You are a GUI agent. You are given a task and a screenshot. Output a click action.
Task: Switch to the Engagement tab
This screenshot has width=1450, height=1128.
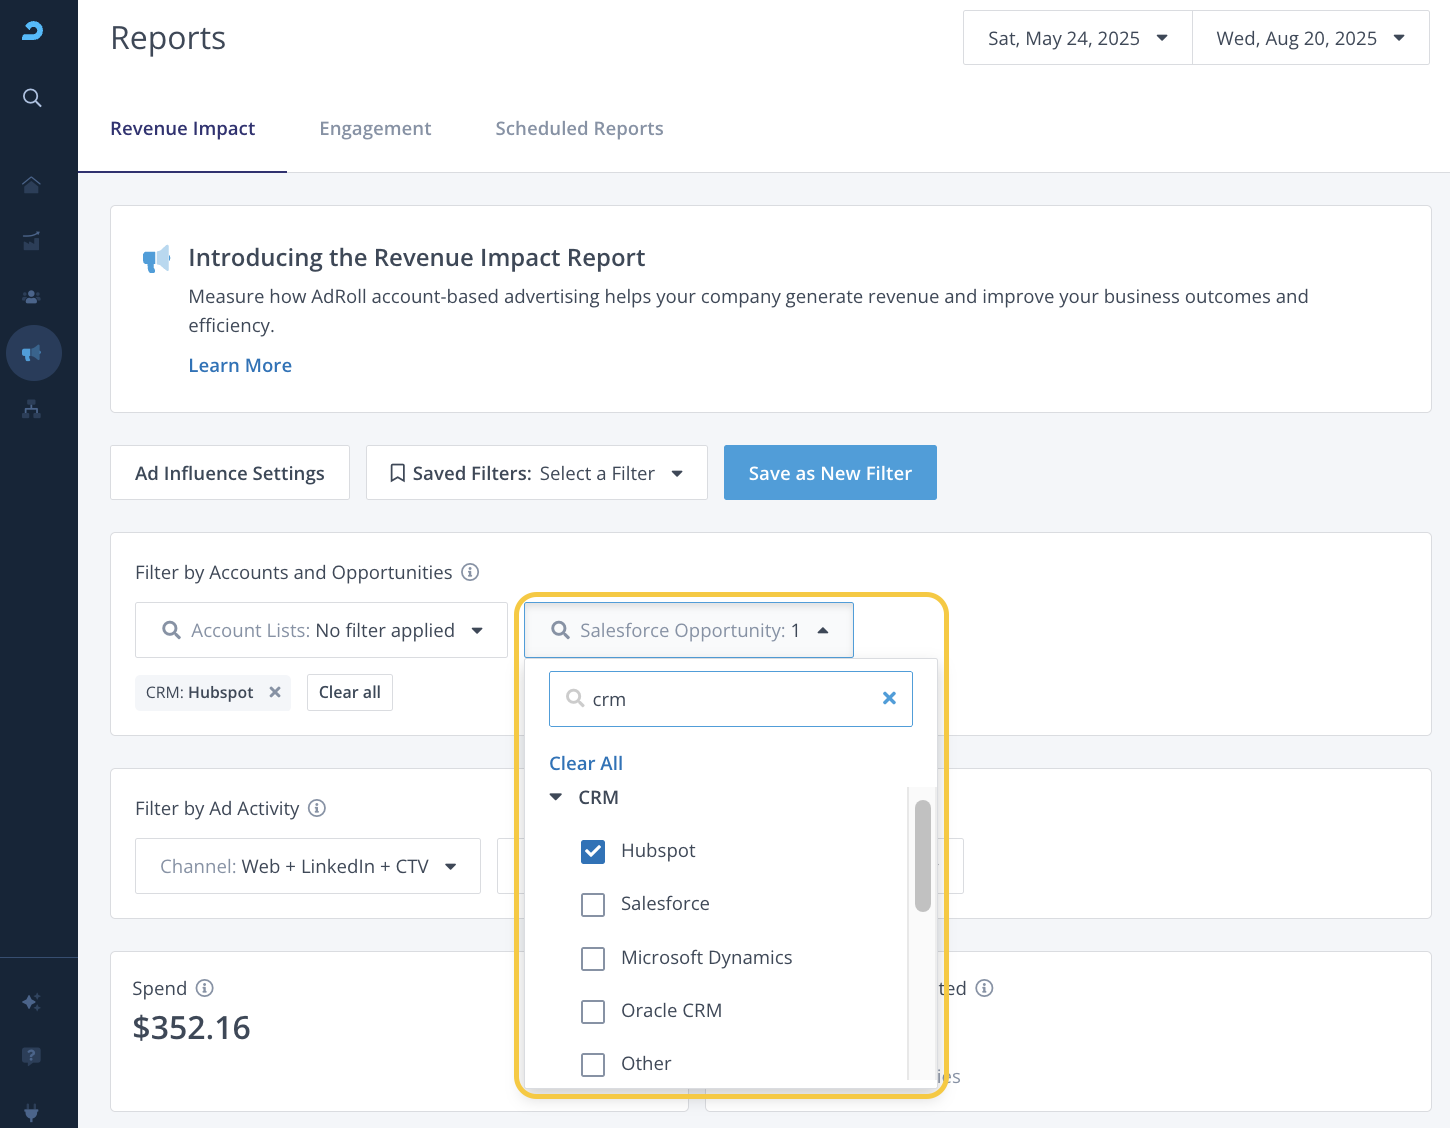click(375, 129)
